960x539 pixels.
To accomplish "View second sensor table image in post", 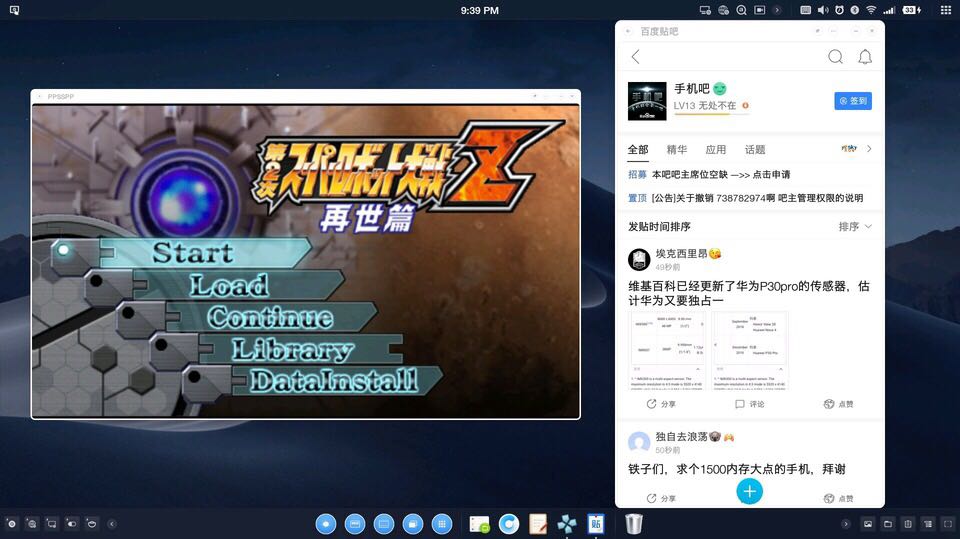I will (750, 350).
